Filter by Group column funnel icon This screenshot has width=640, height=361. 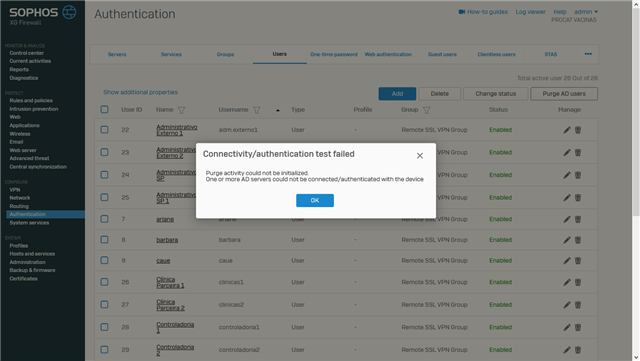pos(426,110)
